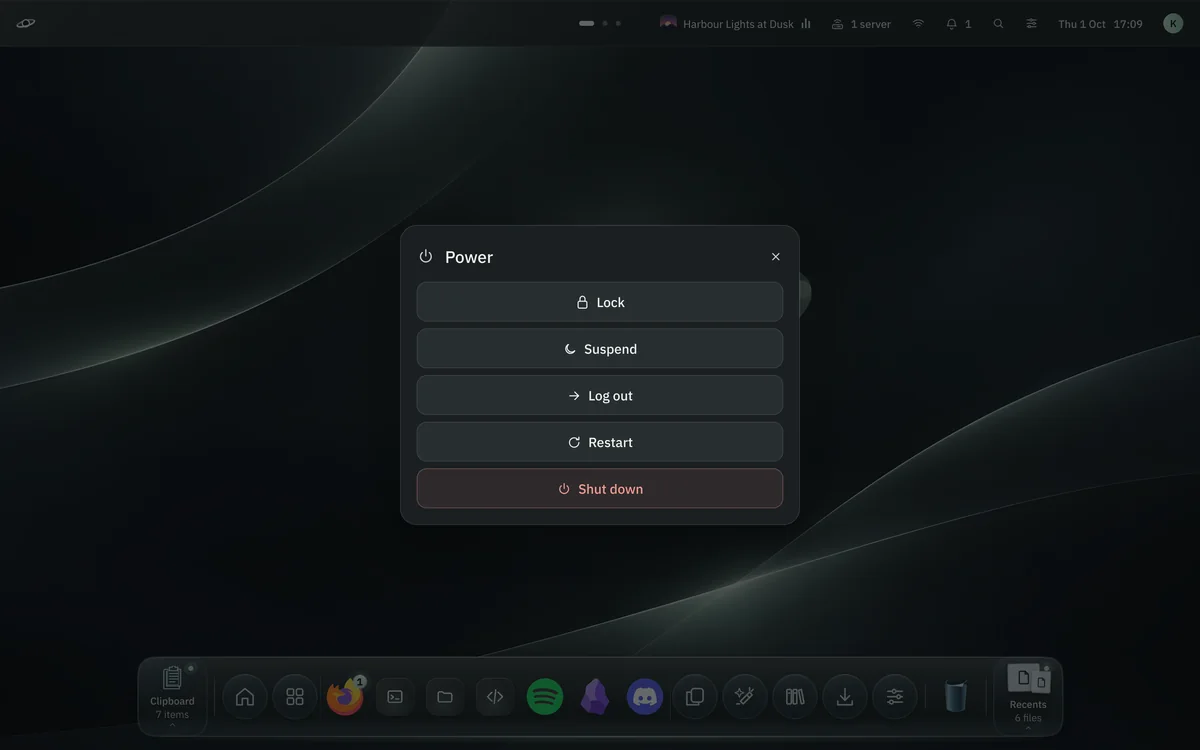Open the Trash bin in dock
Viewport: 1200px width, 750px height.
(x=956, y=697)
